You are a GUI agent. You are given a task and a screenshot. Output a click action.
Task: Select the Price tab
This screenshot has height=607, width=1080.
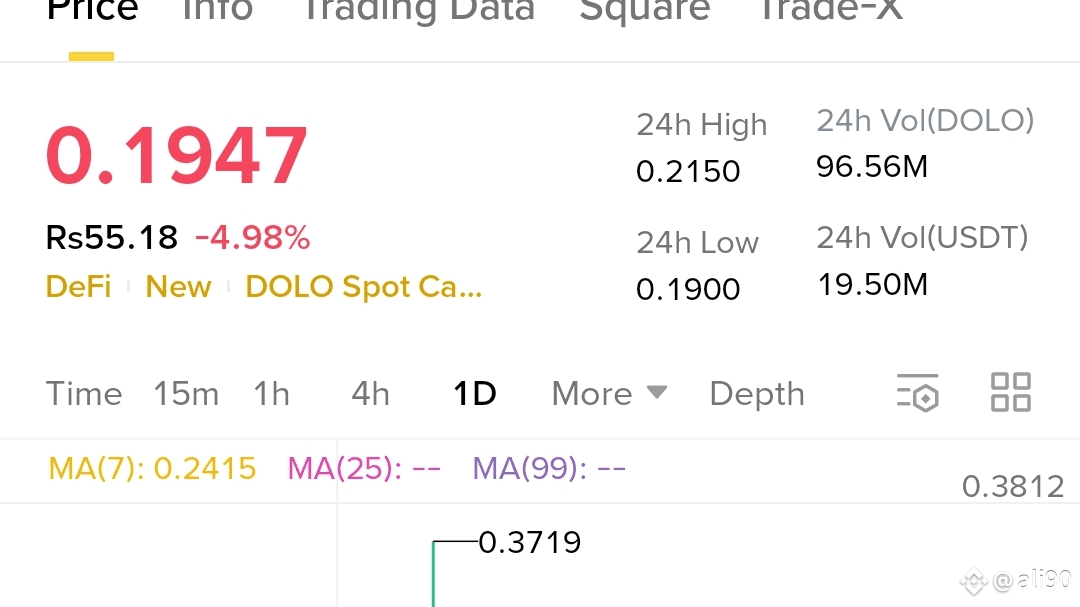click(x=92, y=10)
